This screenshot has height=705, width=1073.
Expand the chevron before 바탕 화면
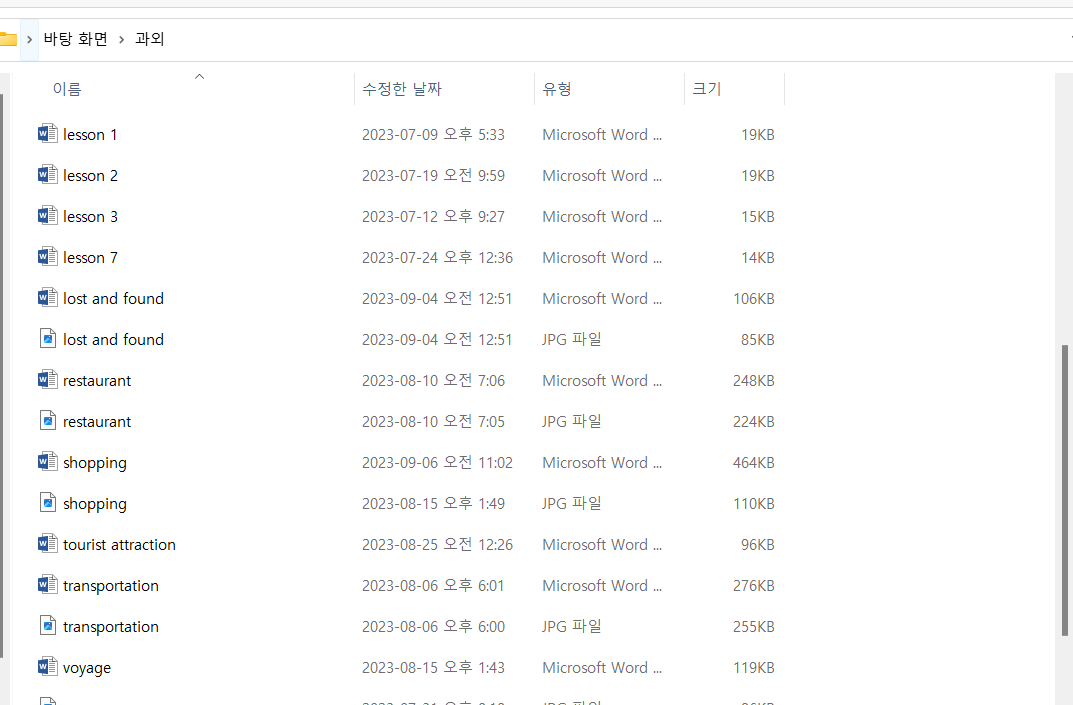pyautogui.click(x=29, y=40)
